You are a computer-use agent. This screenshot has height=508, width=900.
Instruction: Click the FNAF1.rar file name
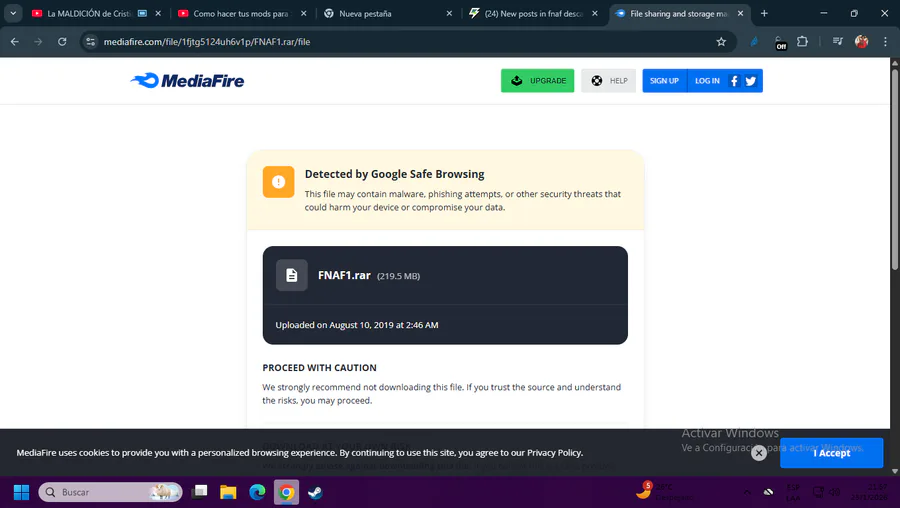pyautogui.click(x=344, y=276)
